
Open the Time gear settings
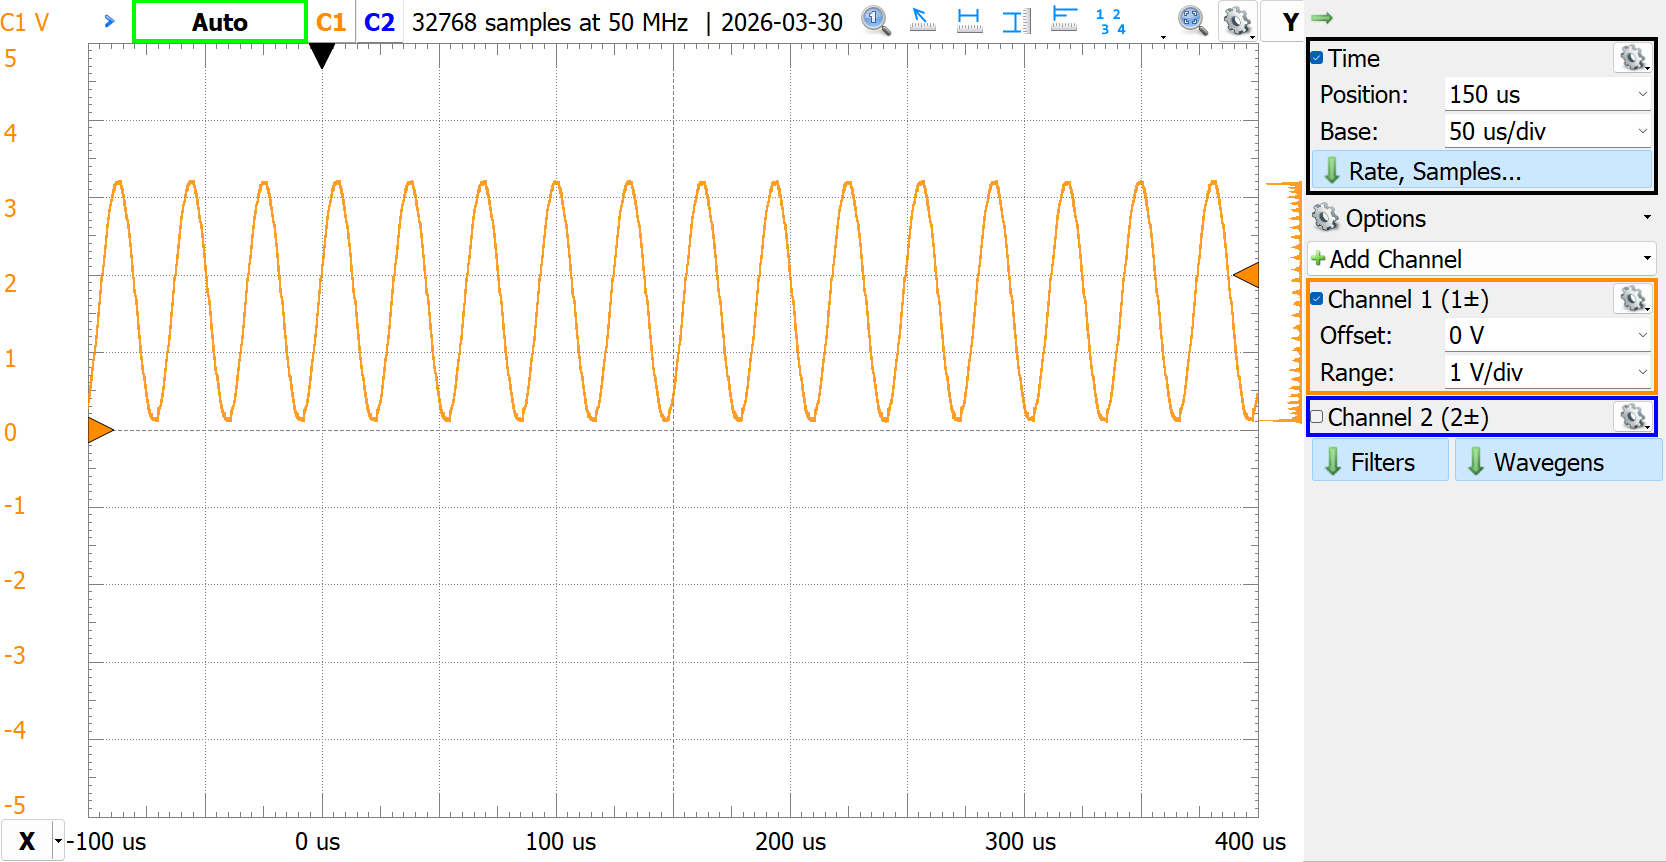point(1632,58)
